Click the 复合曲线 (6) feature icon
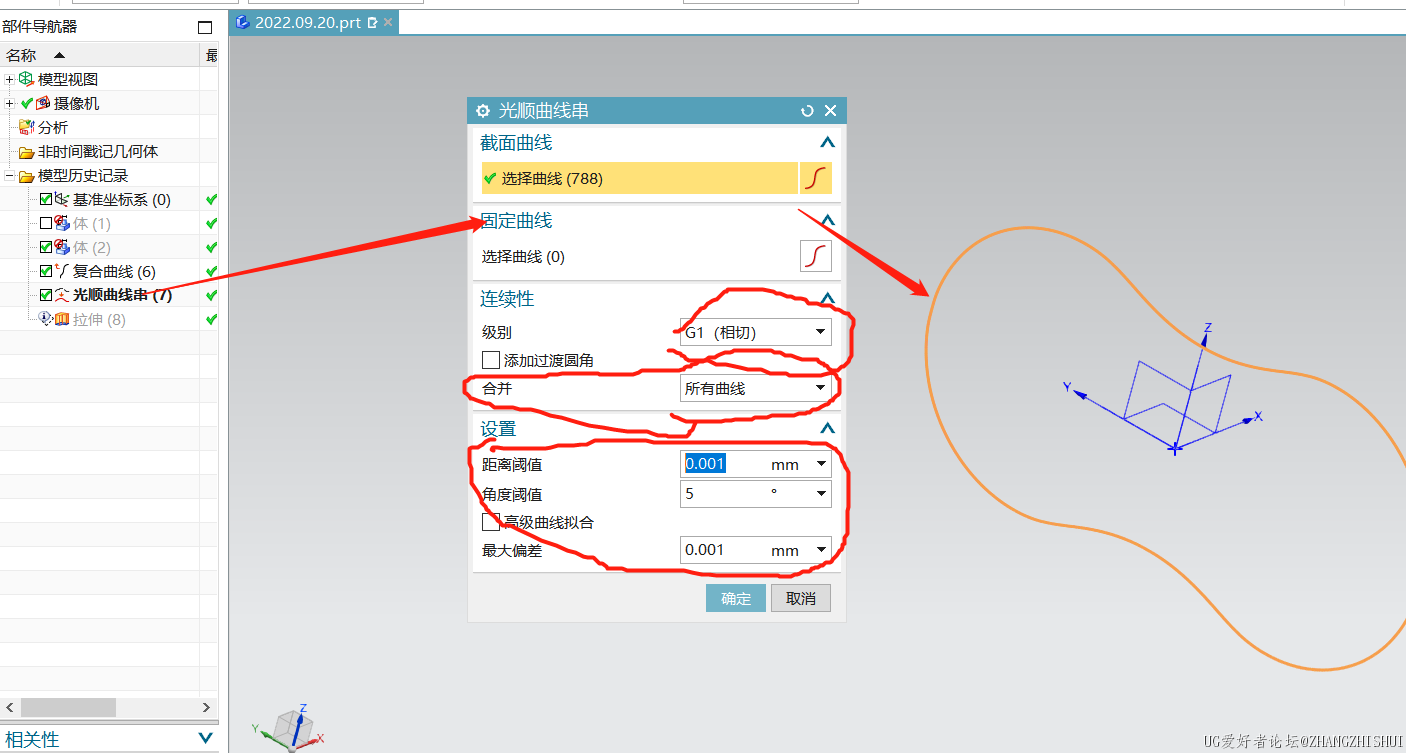 pyautogui.click(x=62, y=271)
